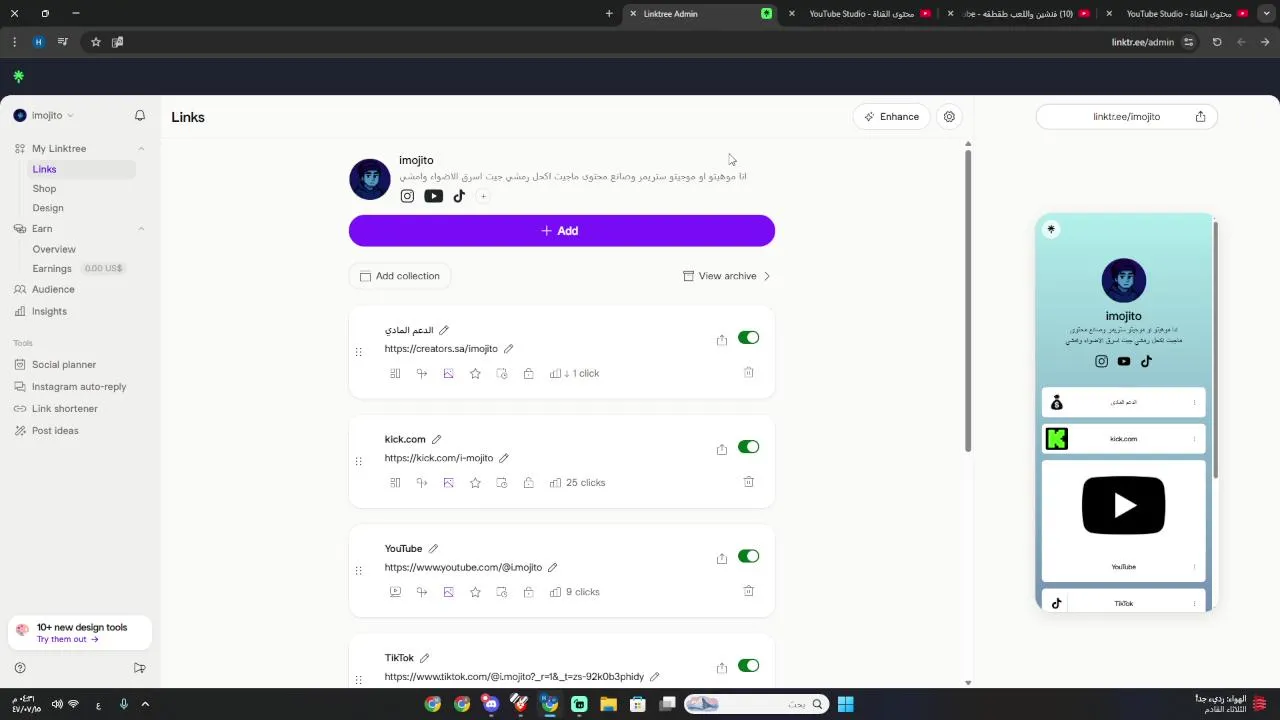Edit the YouTube link title
This screenshot has height=720, width=1280.
pos(433,549)
